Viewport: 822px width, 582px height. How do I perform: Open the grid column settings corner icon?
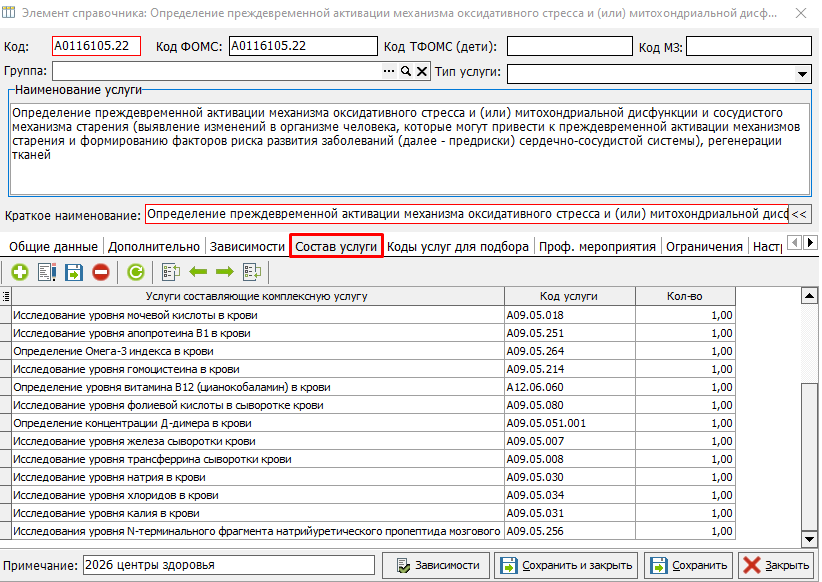coord(6,296)
